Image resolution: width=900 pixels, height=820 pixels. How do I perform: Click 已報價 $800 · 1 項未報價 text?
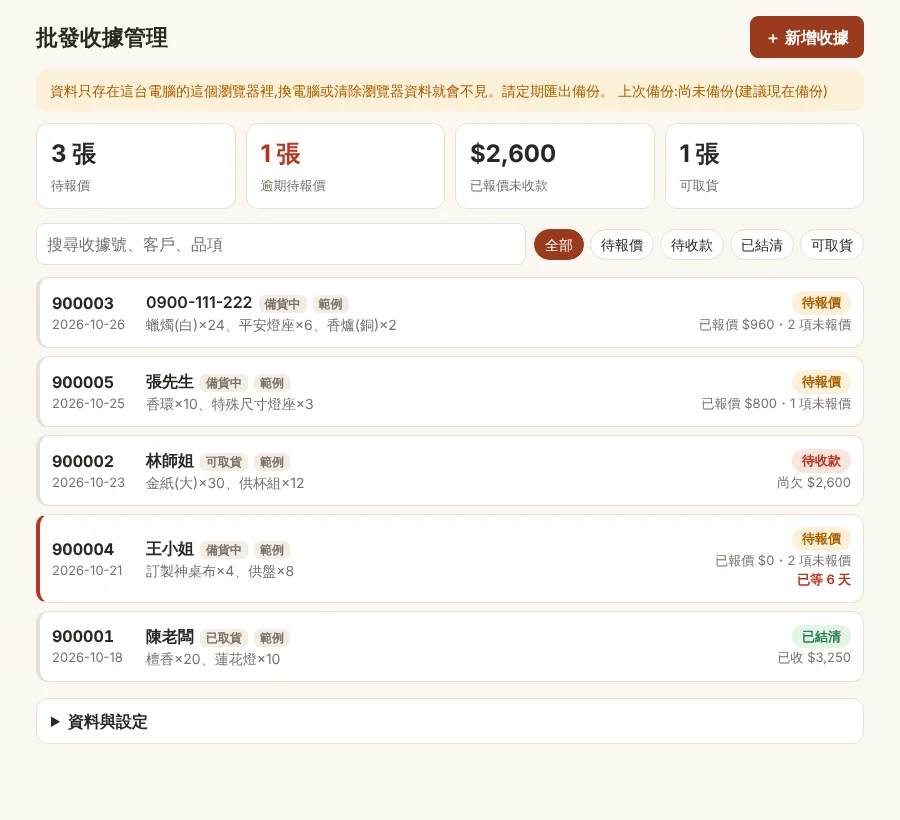coord(776,404)
